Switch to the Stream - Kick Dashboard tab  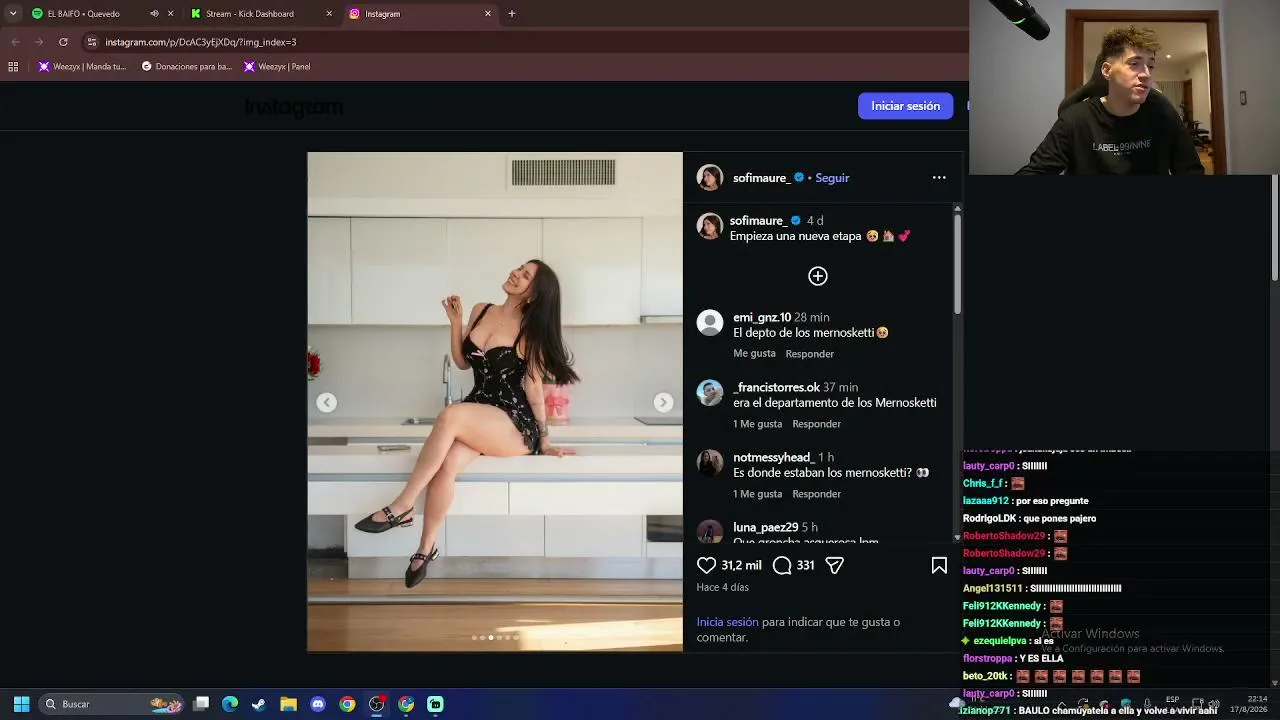pos(260,14)
